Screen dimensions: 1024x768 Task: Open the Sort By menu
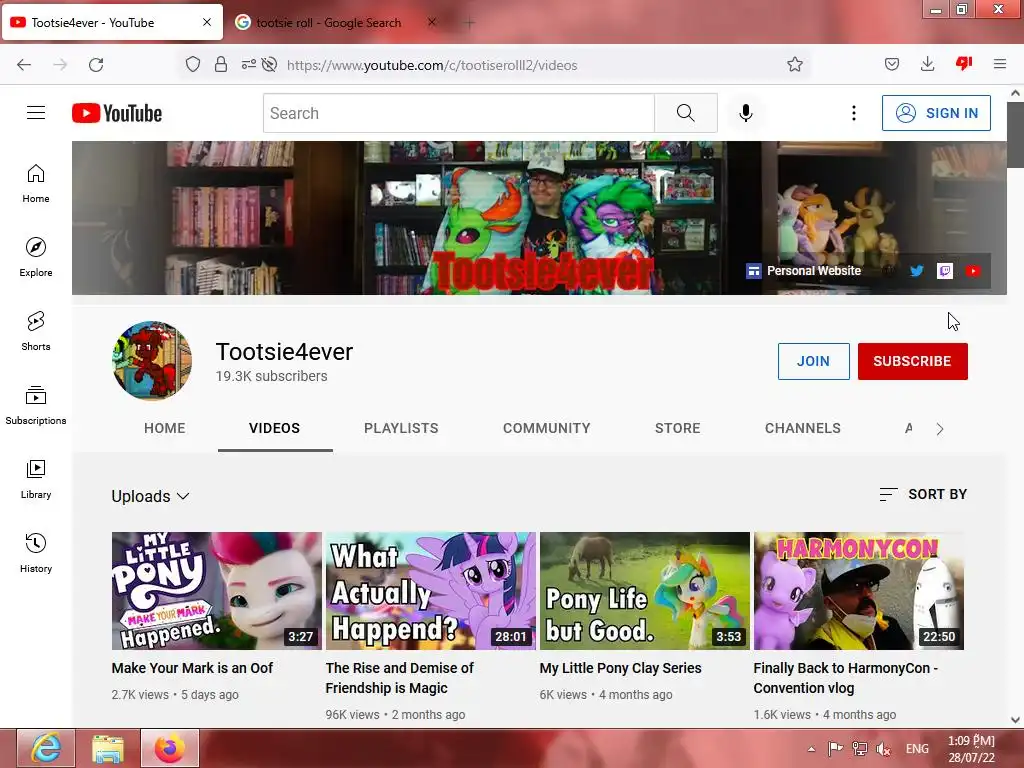pos(923,494)
